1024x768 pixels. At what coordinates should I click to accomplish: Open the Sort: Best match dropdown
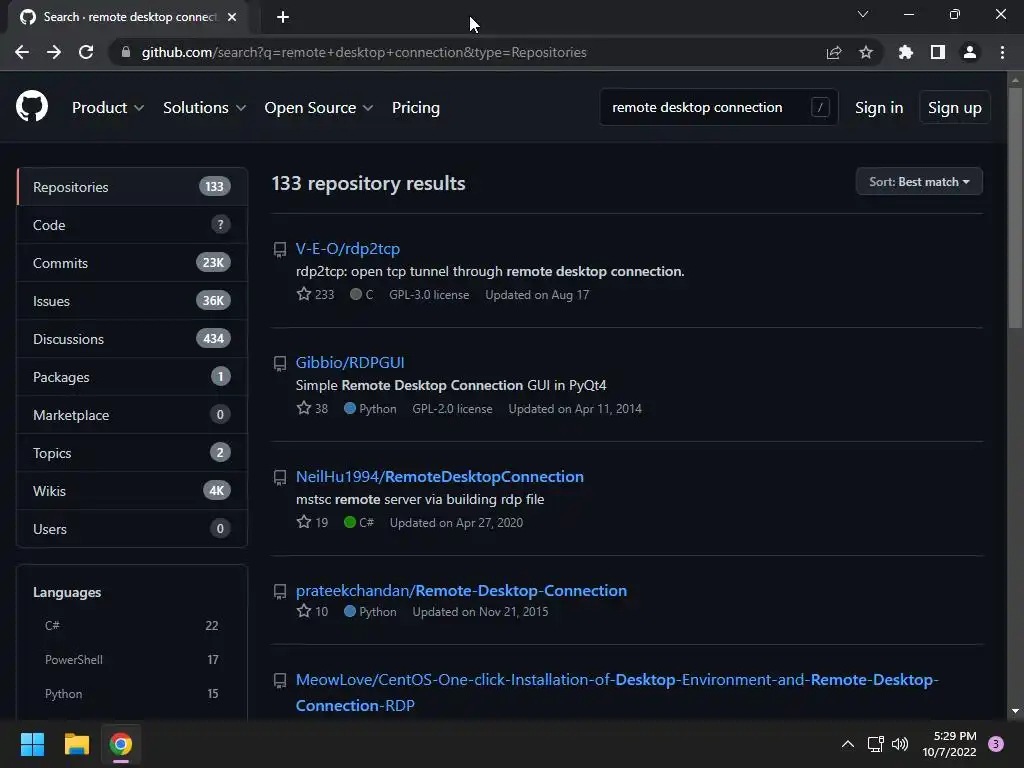click(x=919, y=182)
